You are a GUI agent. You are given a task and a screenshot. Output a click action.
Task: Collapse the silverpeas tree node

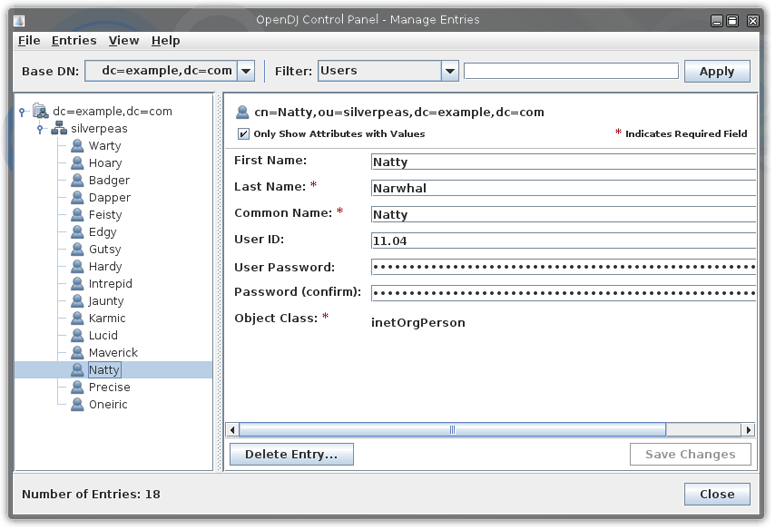pyautogui.click(x=40, y=129)
